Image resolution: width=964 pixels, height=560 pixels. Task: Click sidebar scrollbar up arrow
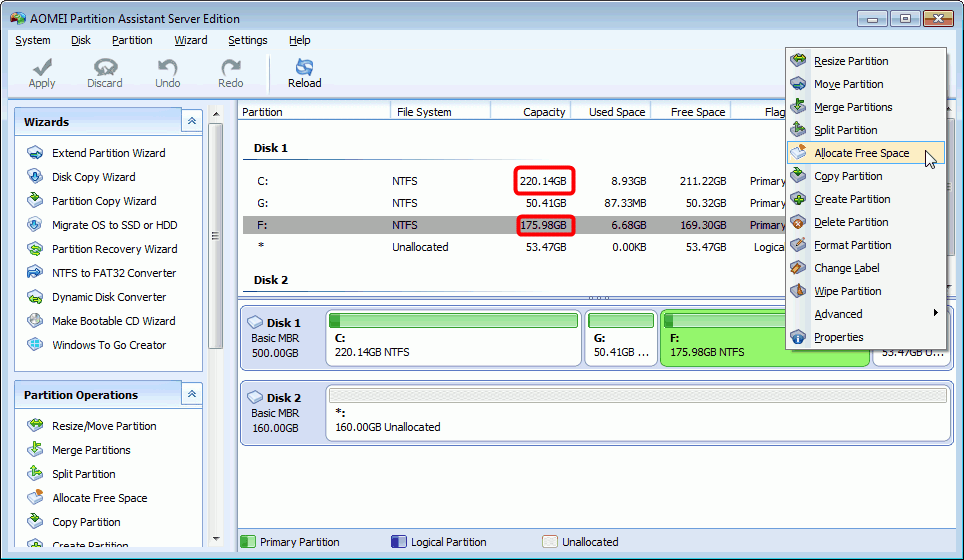[216, 114]
